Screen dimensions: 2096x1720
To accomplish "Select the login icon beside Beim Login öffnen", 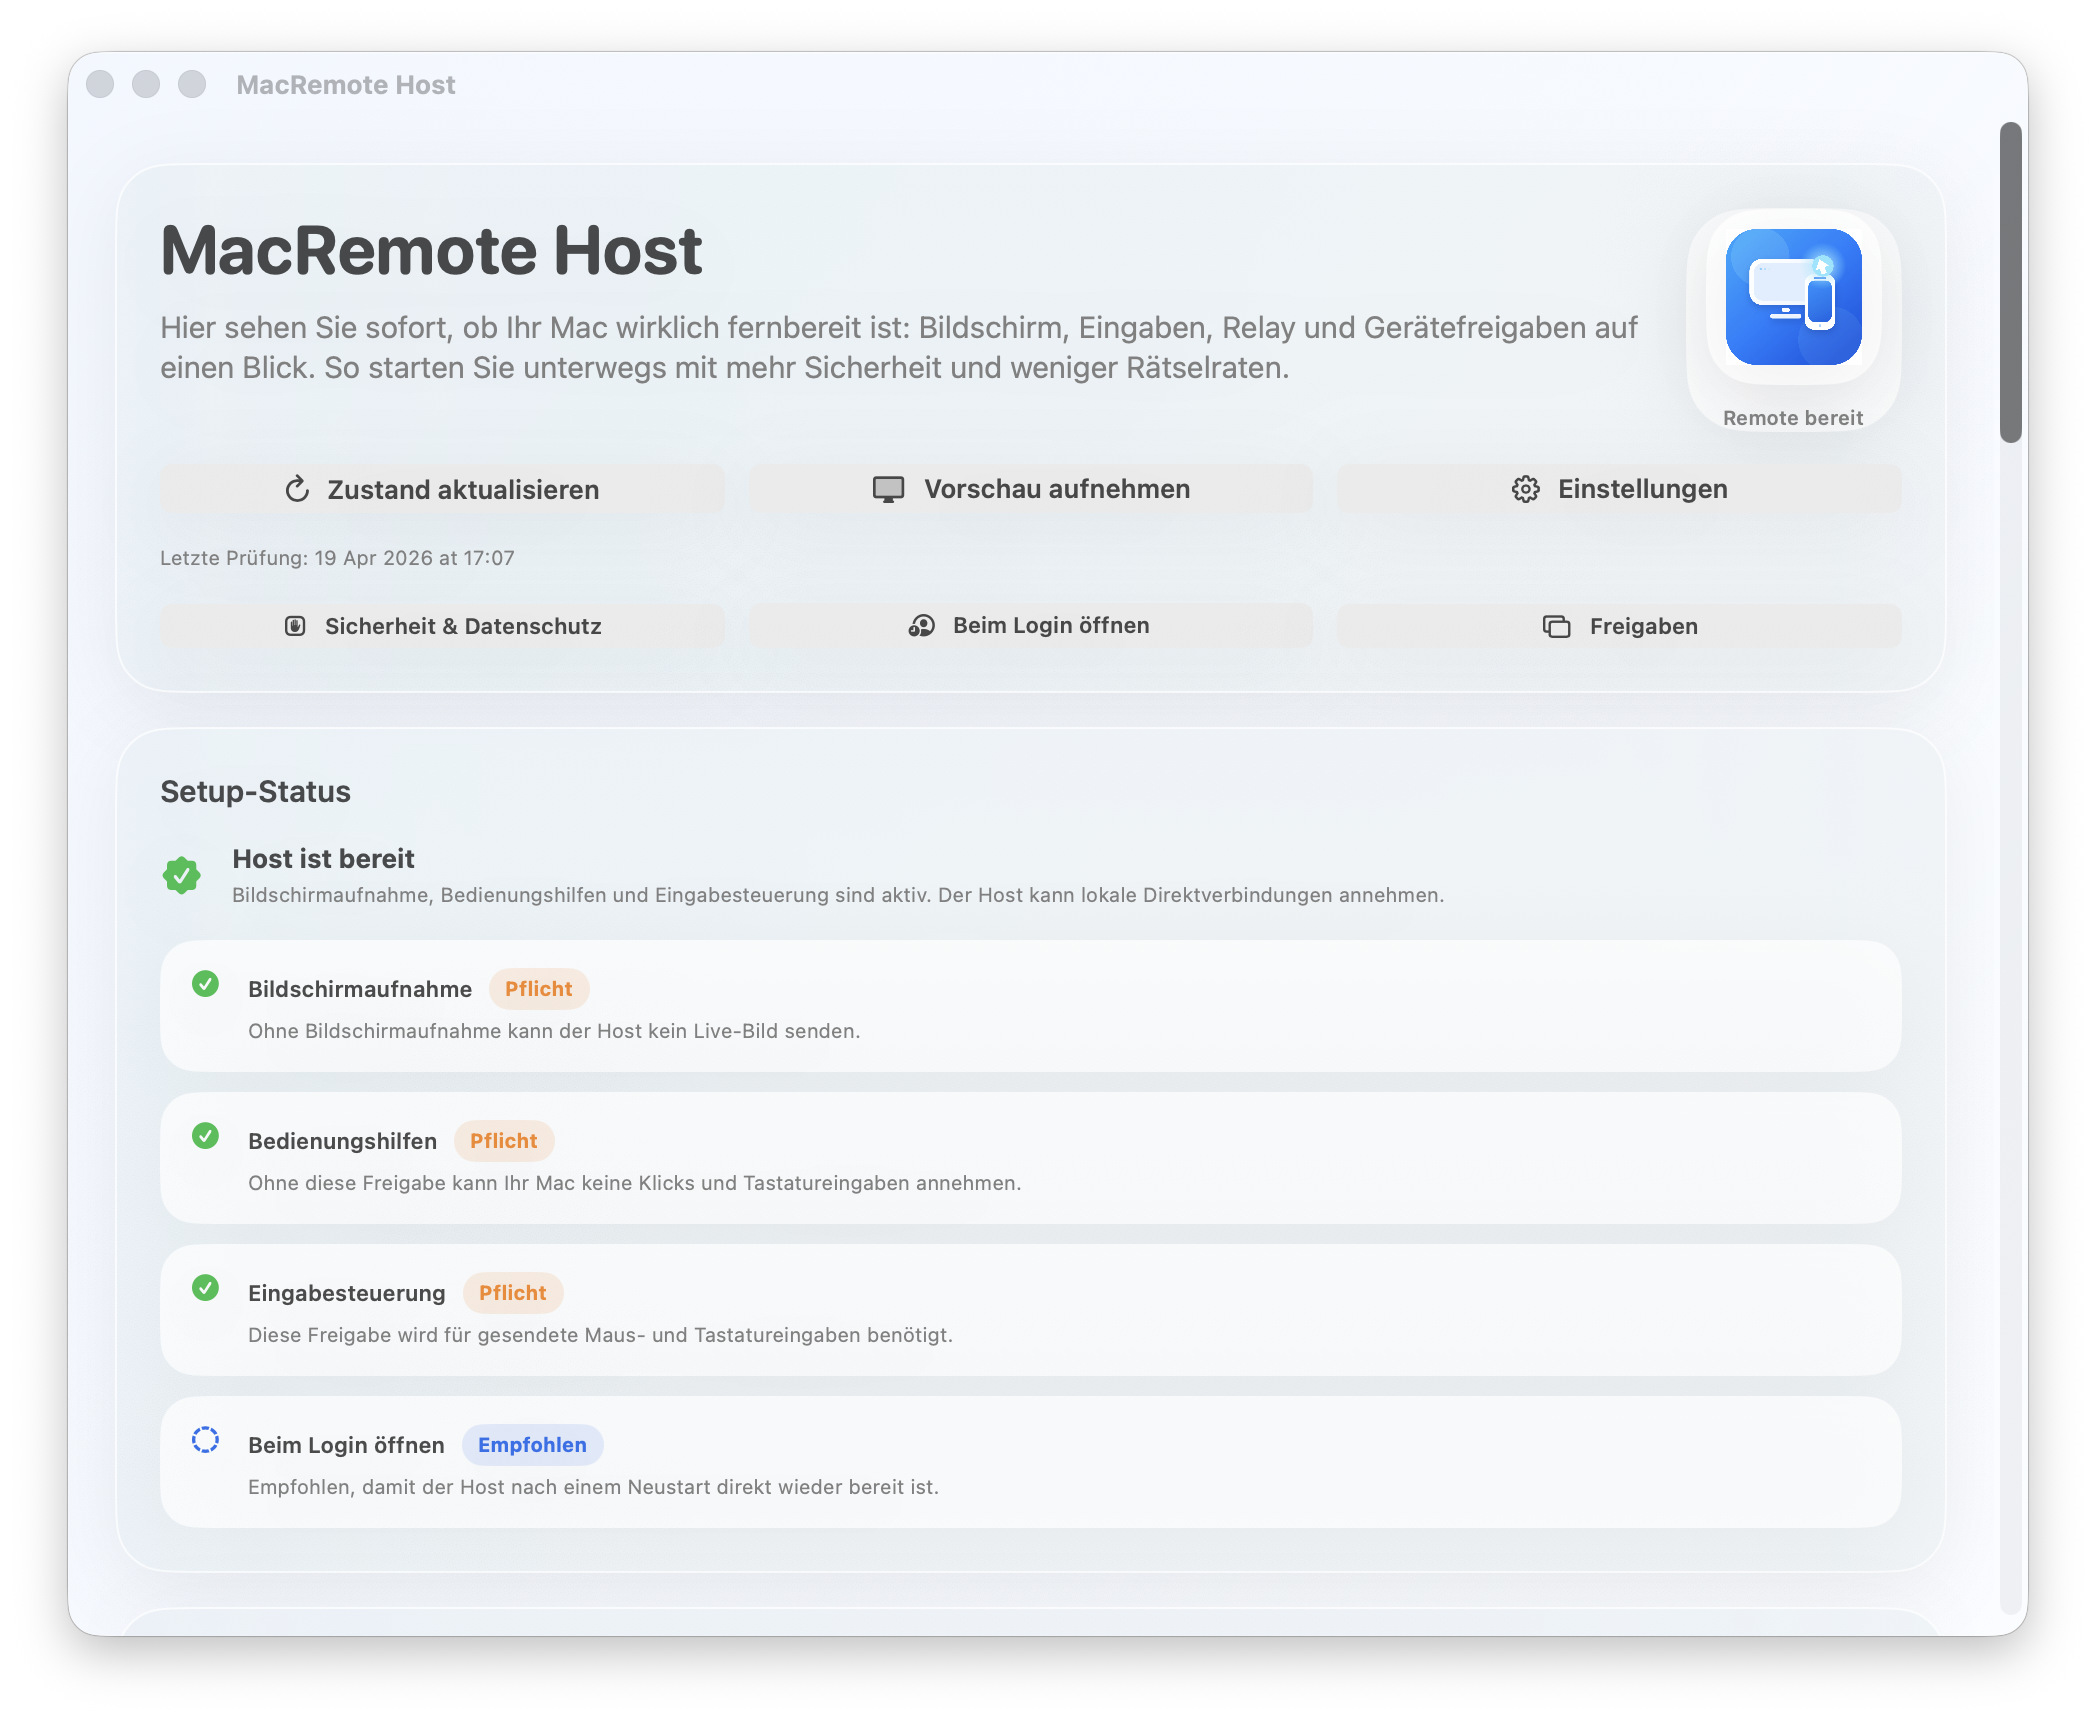I will pyautogui.click(x=921, y=626).
